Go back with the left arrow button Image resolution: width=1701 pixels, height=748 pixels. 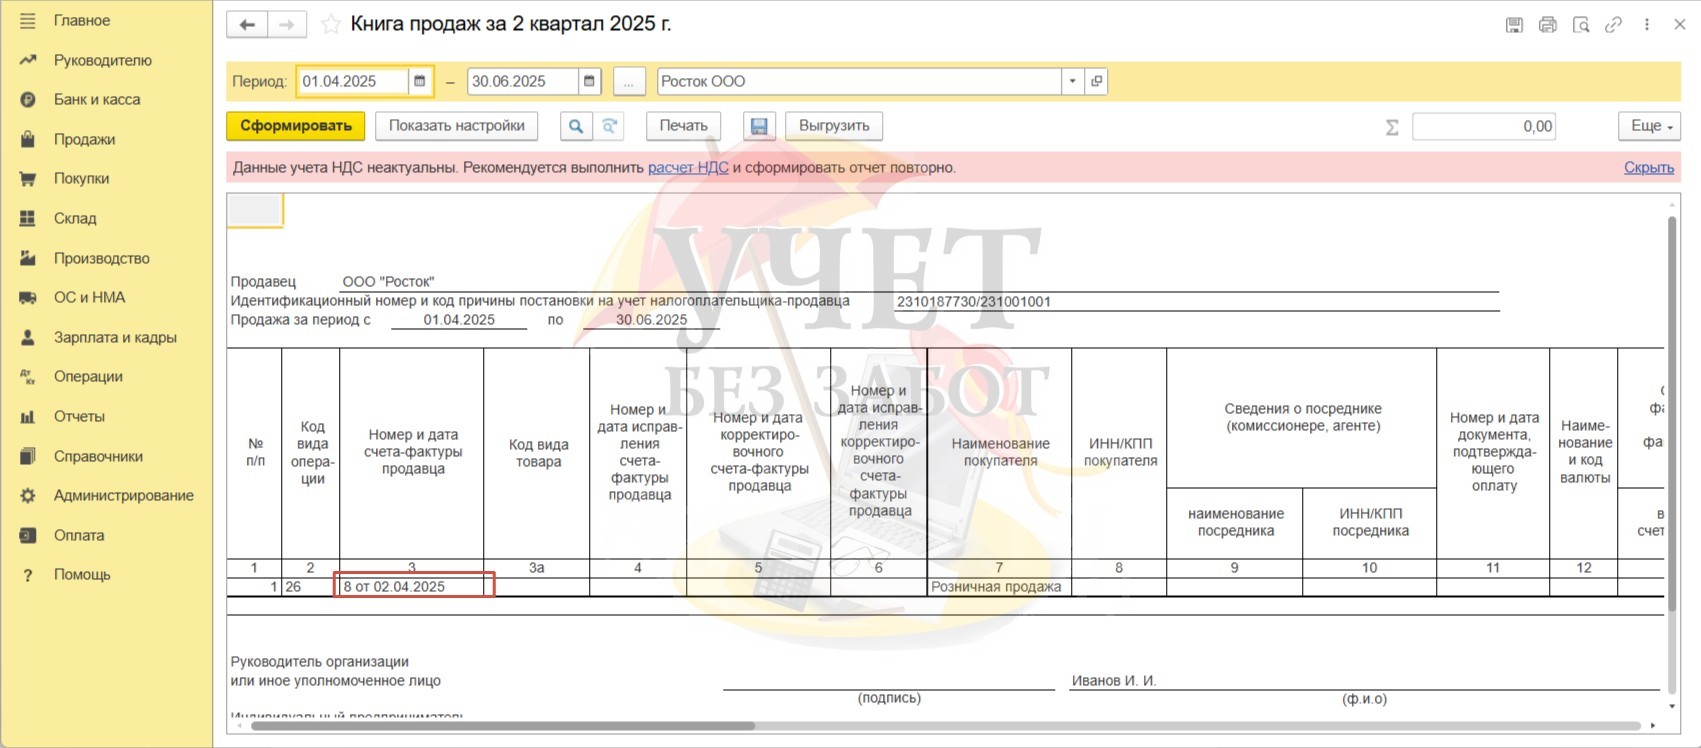click(247, 25)
